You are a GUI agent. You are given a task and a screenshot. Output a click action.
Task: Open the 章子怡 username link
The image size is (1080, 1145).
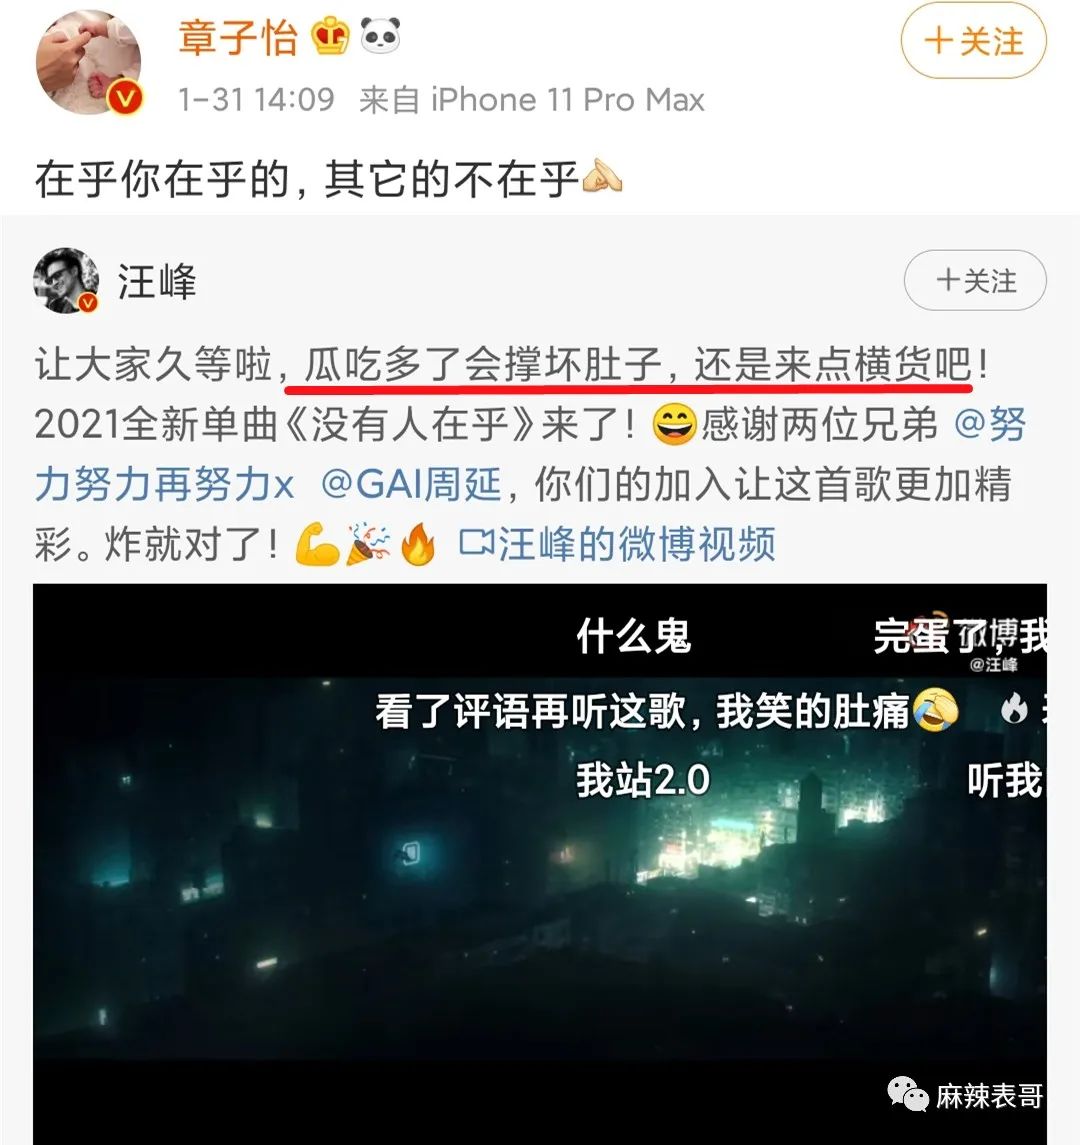238,37
